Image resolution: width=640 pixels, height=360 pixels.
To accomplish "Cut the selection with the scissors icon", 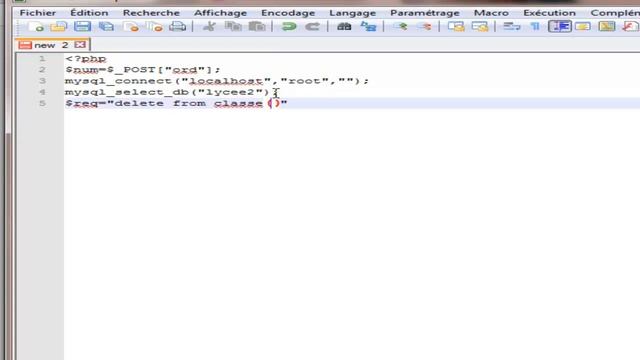I will pyautogui.click(x=209, y=27).
